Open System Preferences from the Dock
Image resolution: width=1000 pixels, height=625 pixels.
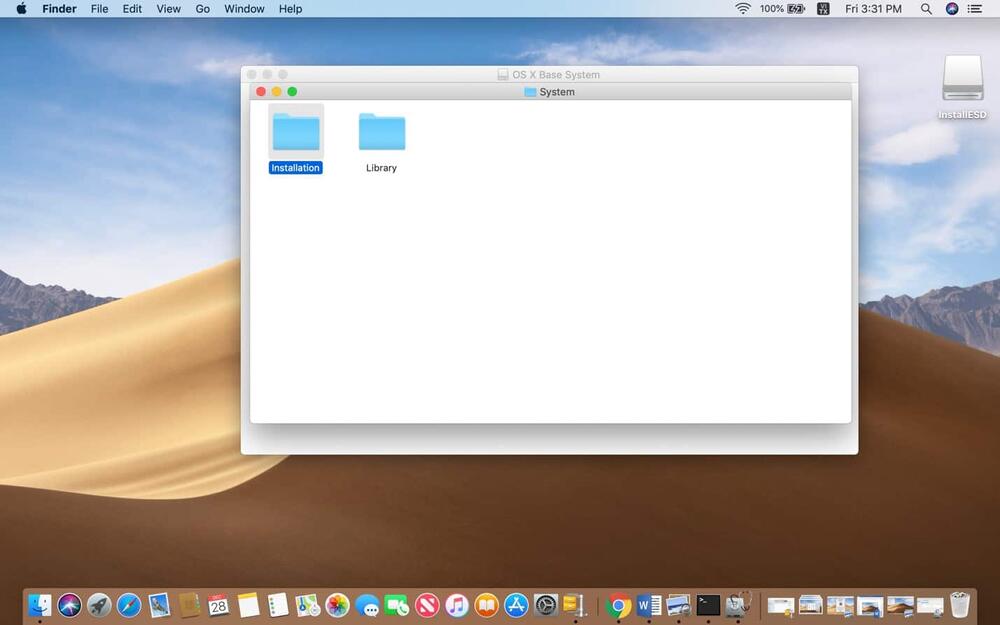click(546, 605)
